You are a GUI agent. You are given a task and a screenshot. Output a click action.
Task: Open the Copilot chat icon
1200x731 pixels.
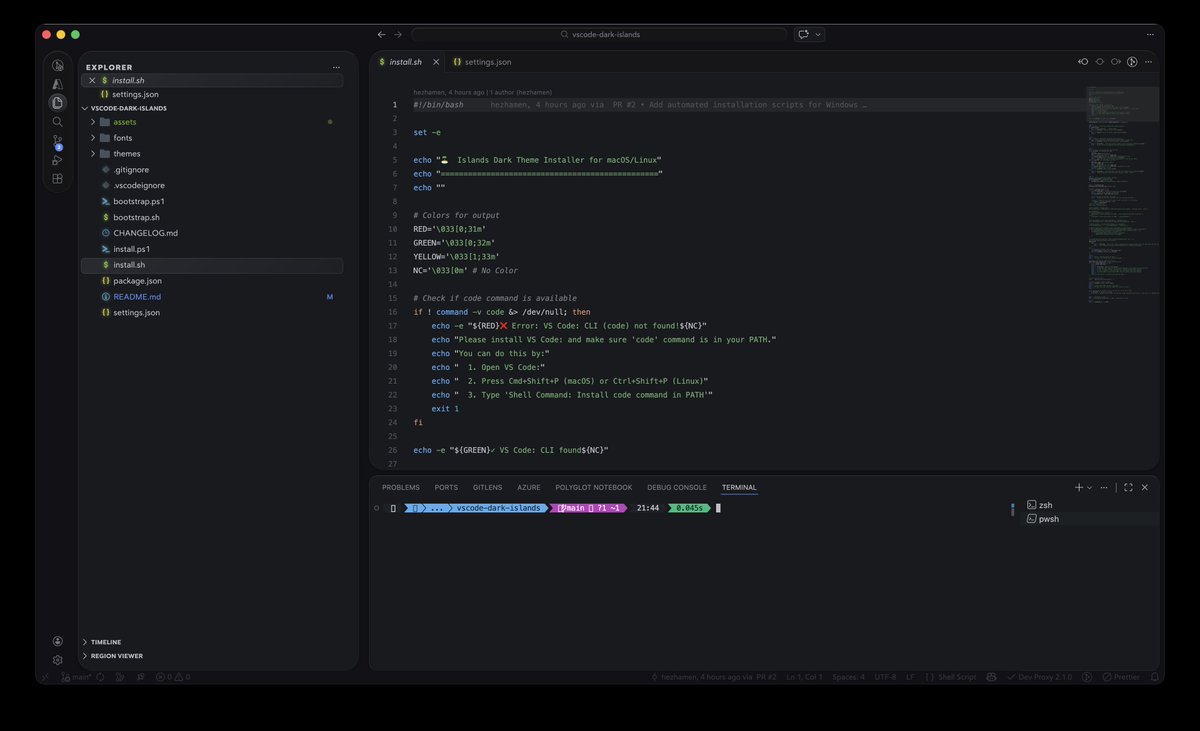click(803, 34)
